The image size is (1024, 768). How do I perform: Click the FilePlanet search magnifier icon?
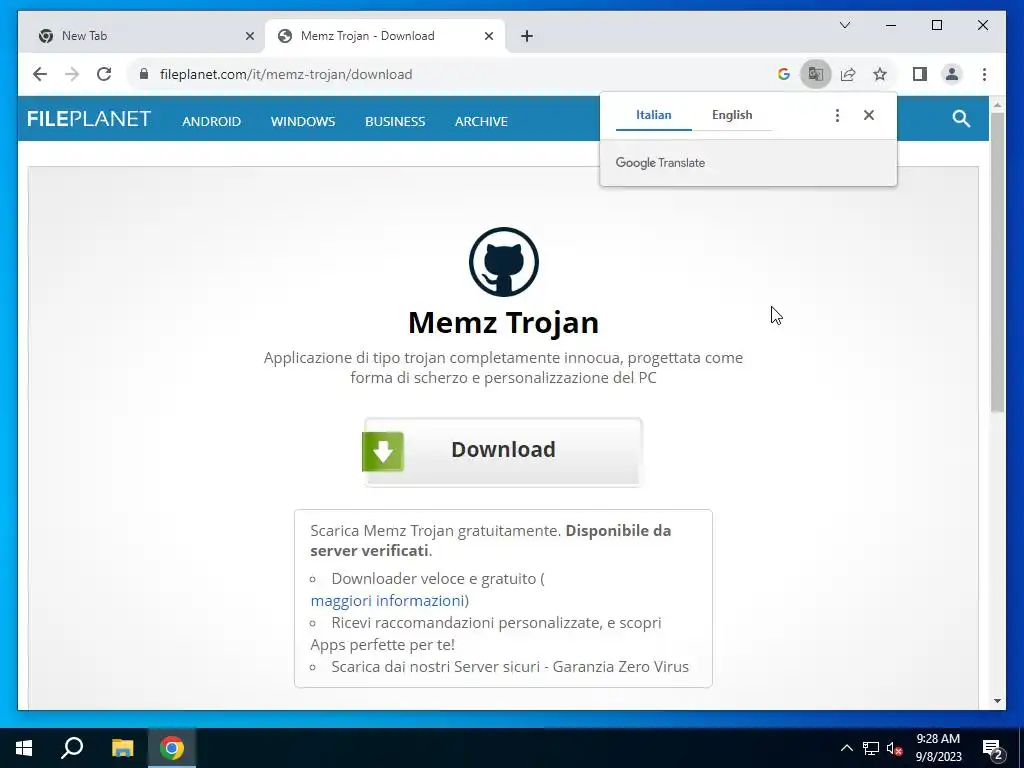961,118
